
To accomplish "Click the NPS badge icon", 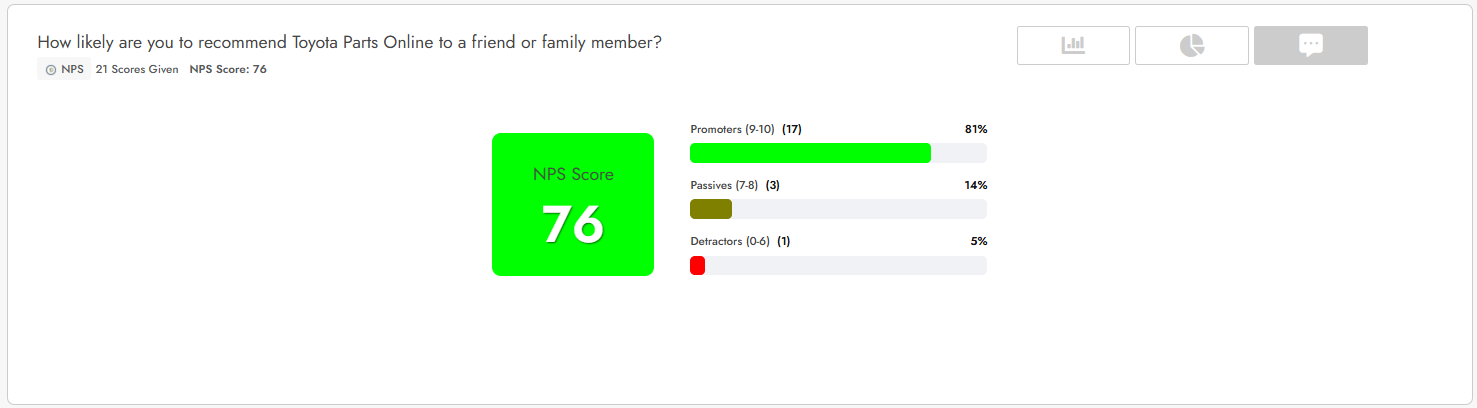I will click(x=51, y=70).
